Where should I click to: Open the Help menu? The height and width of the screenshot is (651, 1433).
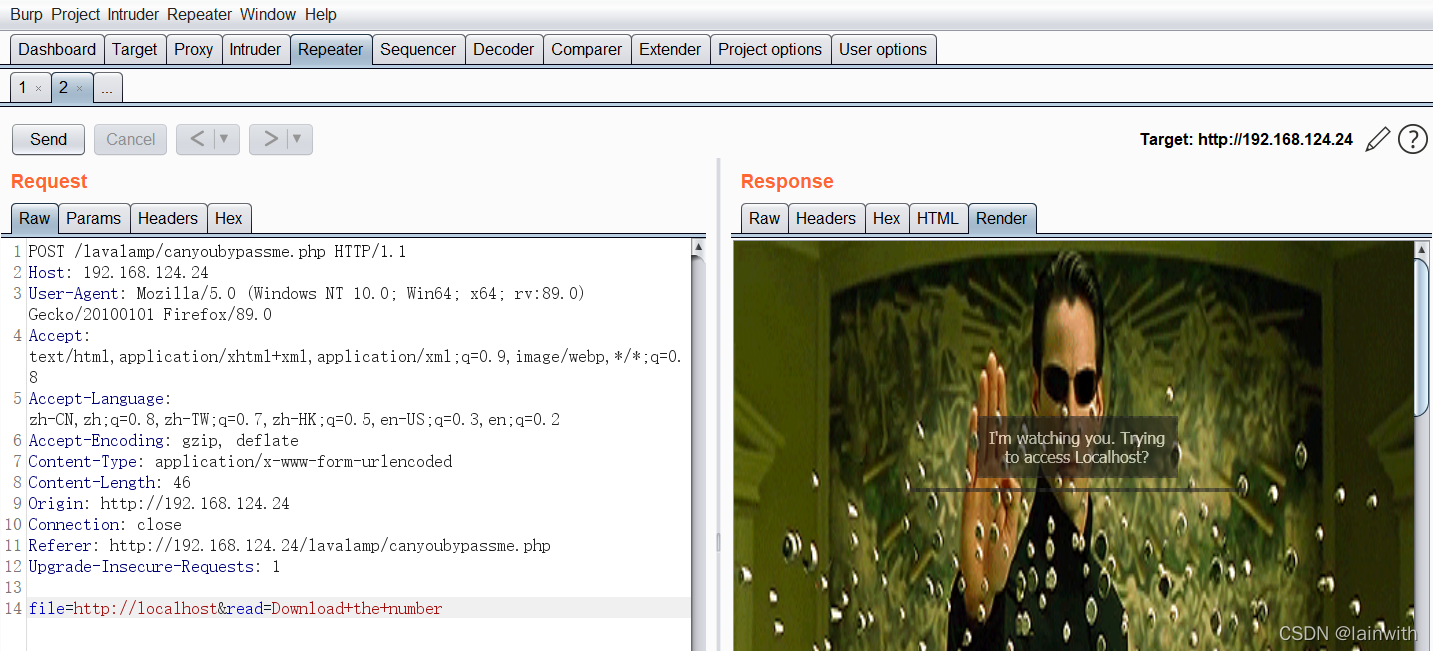(321, 14)
